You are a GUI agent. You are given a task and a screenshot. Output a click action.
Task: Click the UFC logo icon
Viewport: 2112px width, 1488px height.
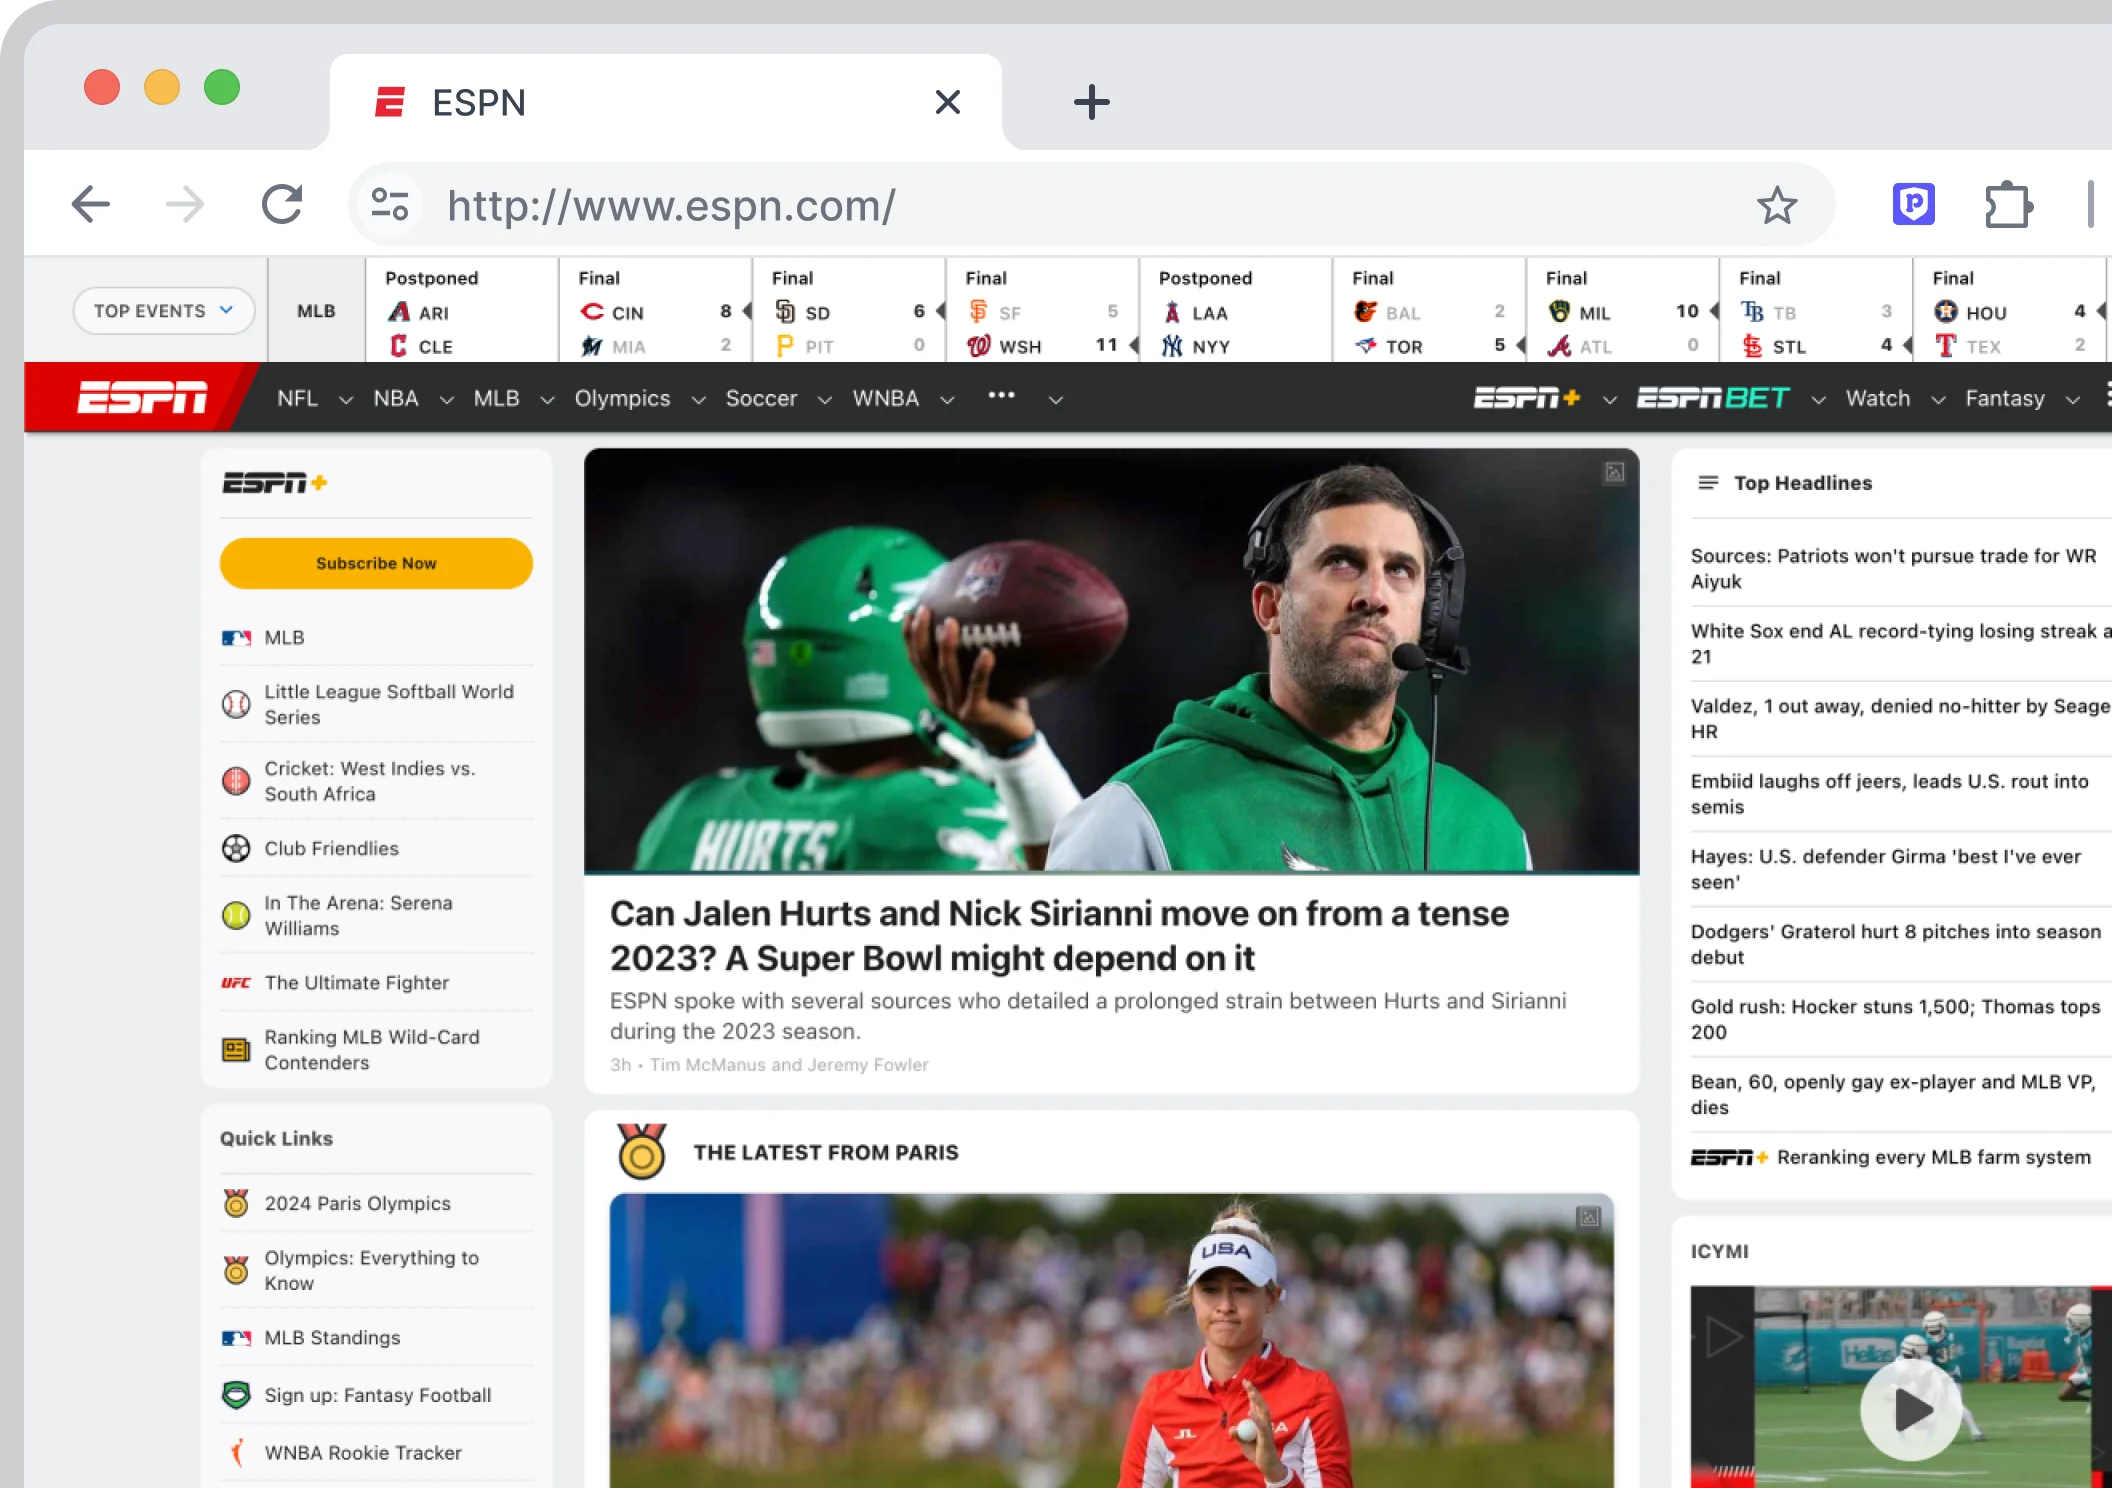point(236,983)
